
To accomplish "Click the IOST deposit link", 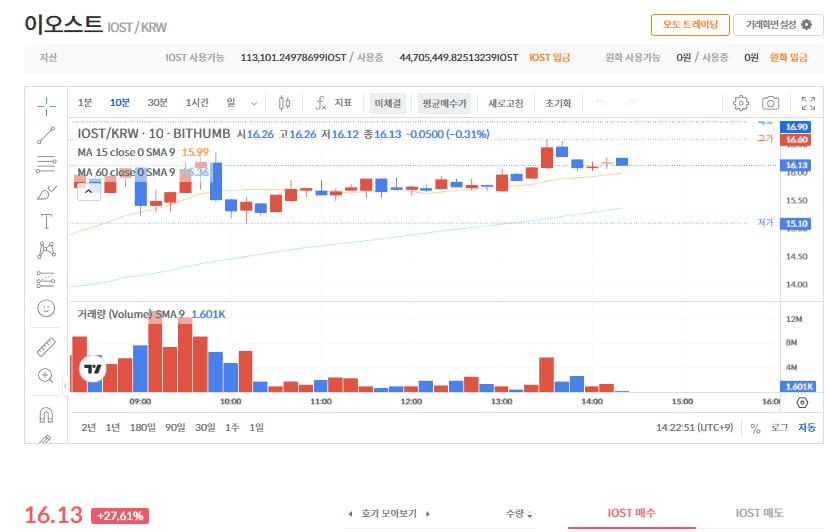I will (549, 58).
